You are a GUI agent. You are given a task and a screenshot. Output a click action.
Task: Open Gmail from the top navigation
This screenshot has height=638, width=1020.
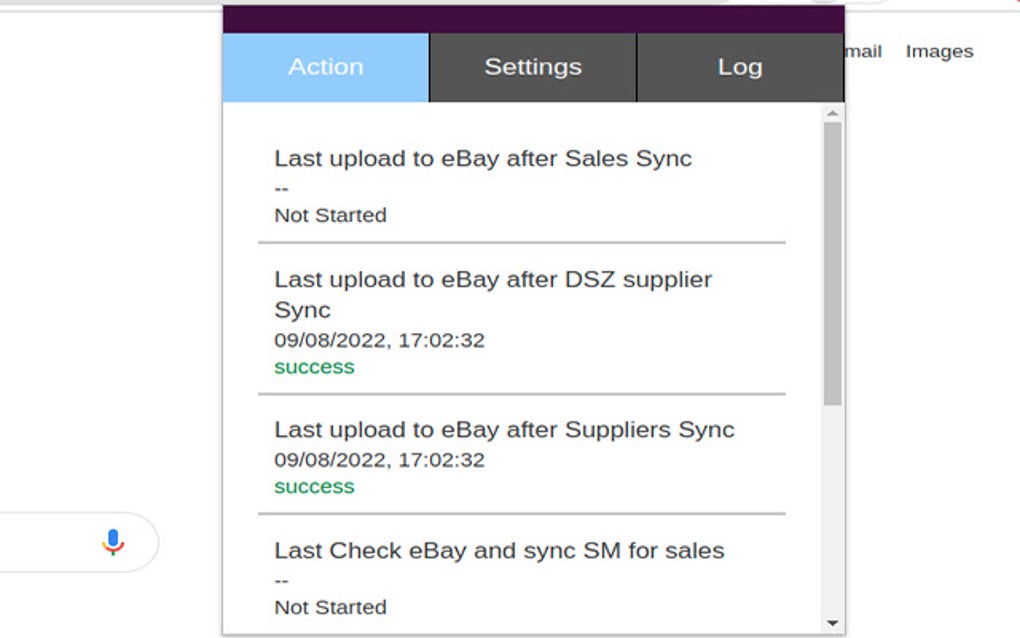(863, 51)
